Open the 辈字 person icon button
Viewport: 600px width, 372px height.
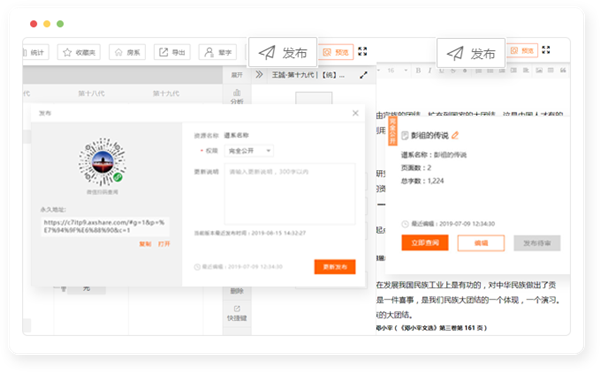pos(217,52)
